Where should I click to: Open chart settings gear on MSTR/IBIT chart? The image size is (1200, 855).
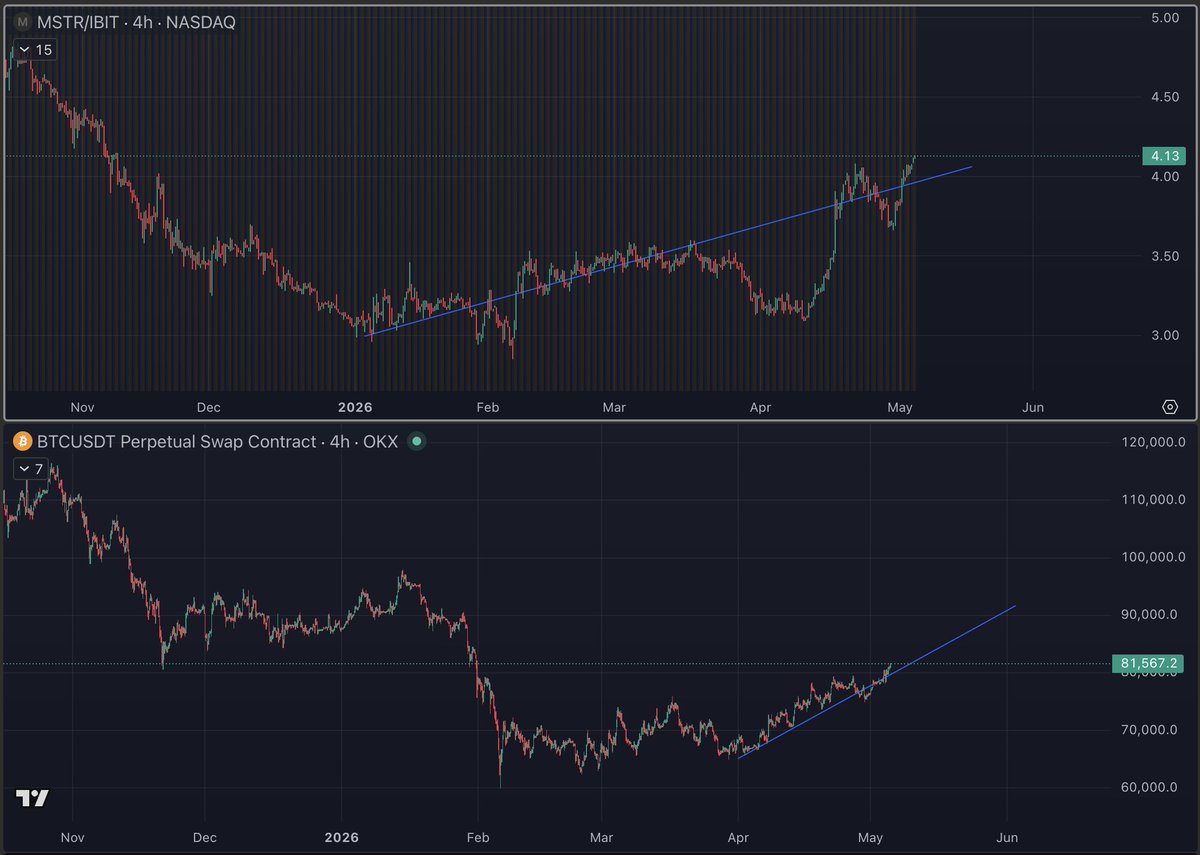1170,407
